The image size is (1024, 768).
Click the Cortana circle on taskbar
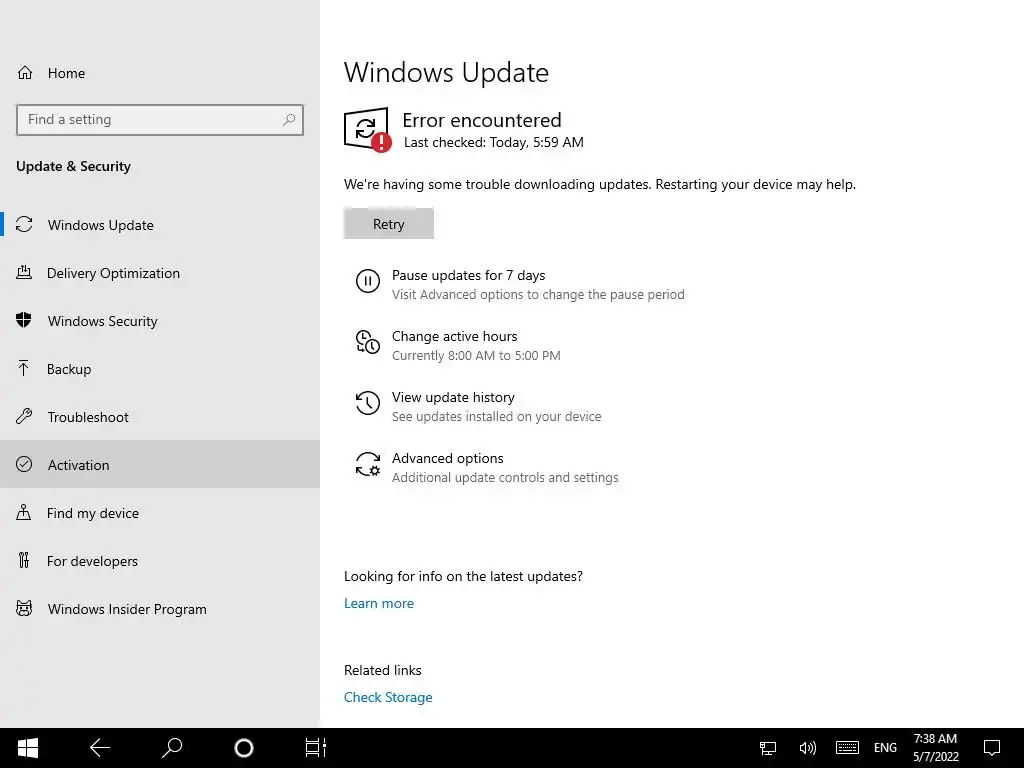click(x=244, y=748)
